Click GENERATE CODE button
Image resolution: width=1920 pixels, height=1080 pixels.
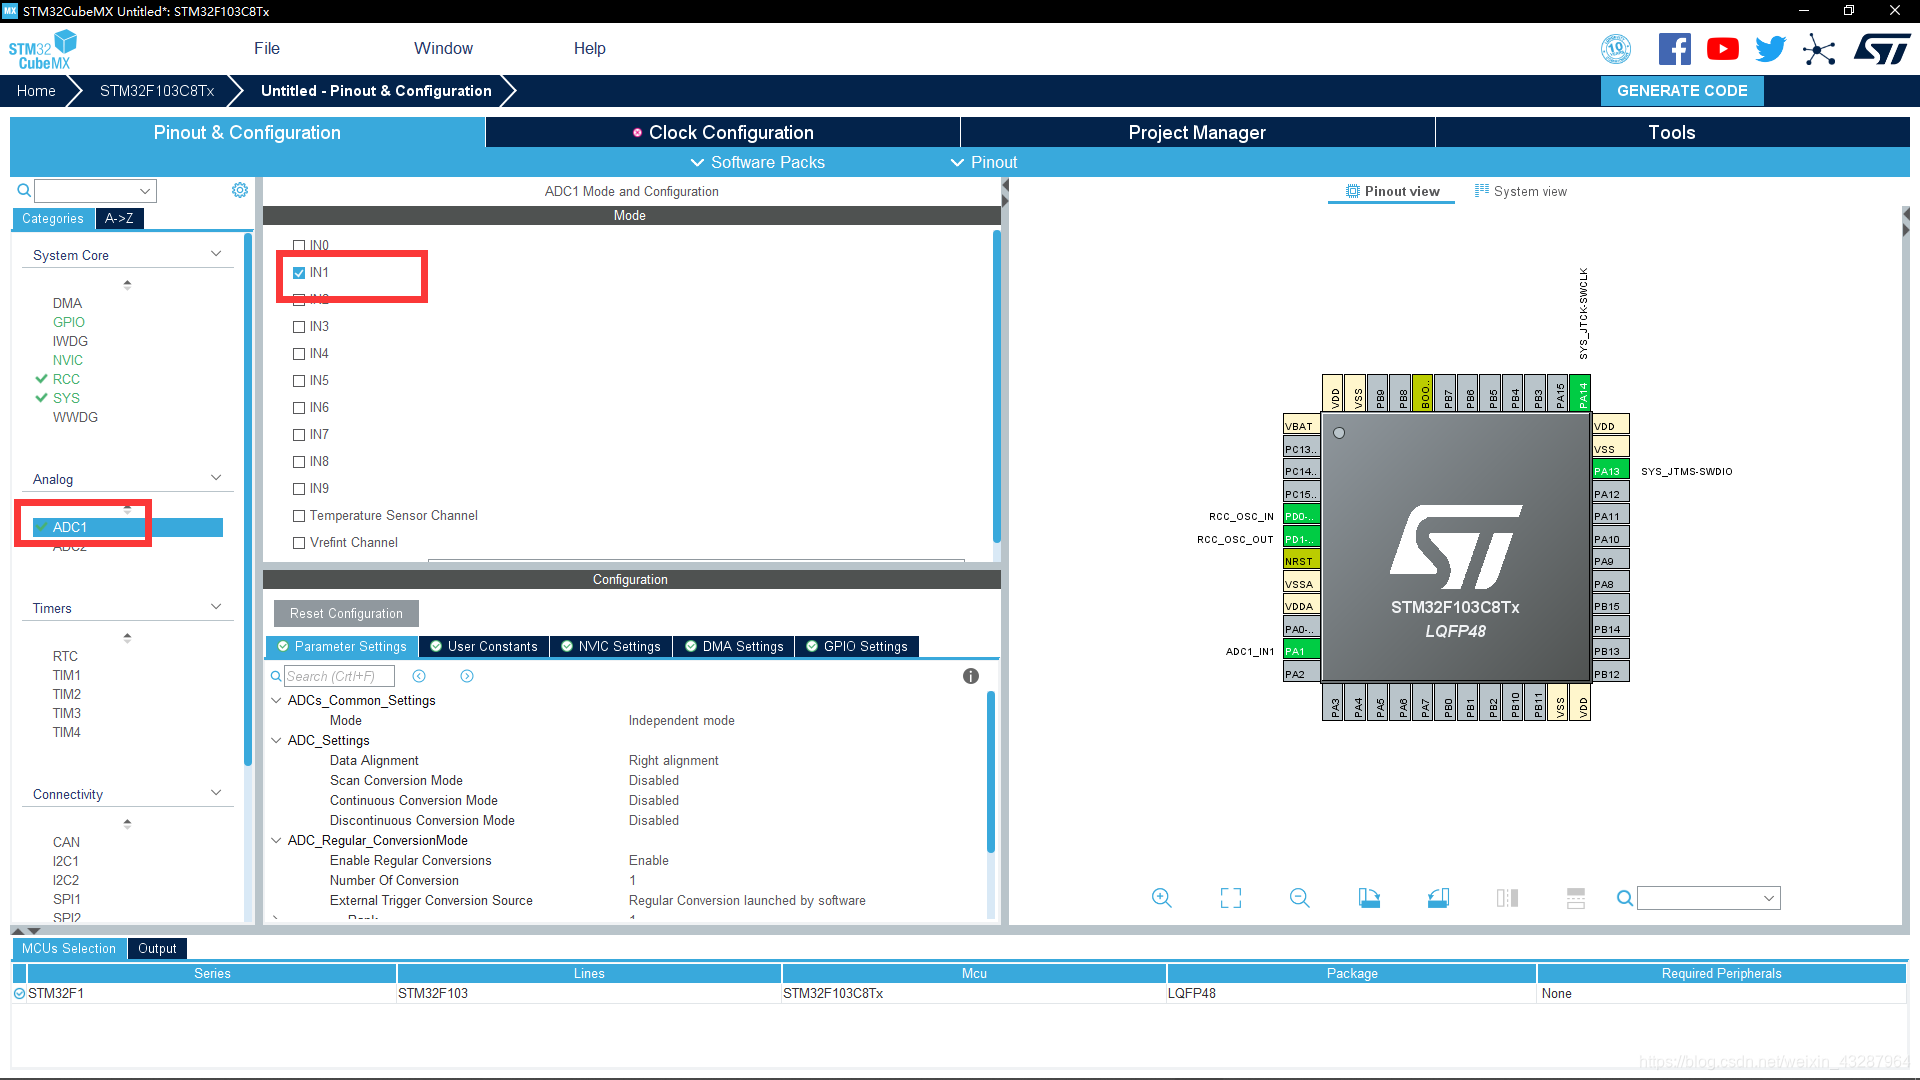(x=1683, y=90)
